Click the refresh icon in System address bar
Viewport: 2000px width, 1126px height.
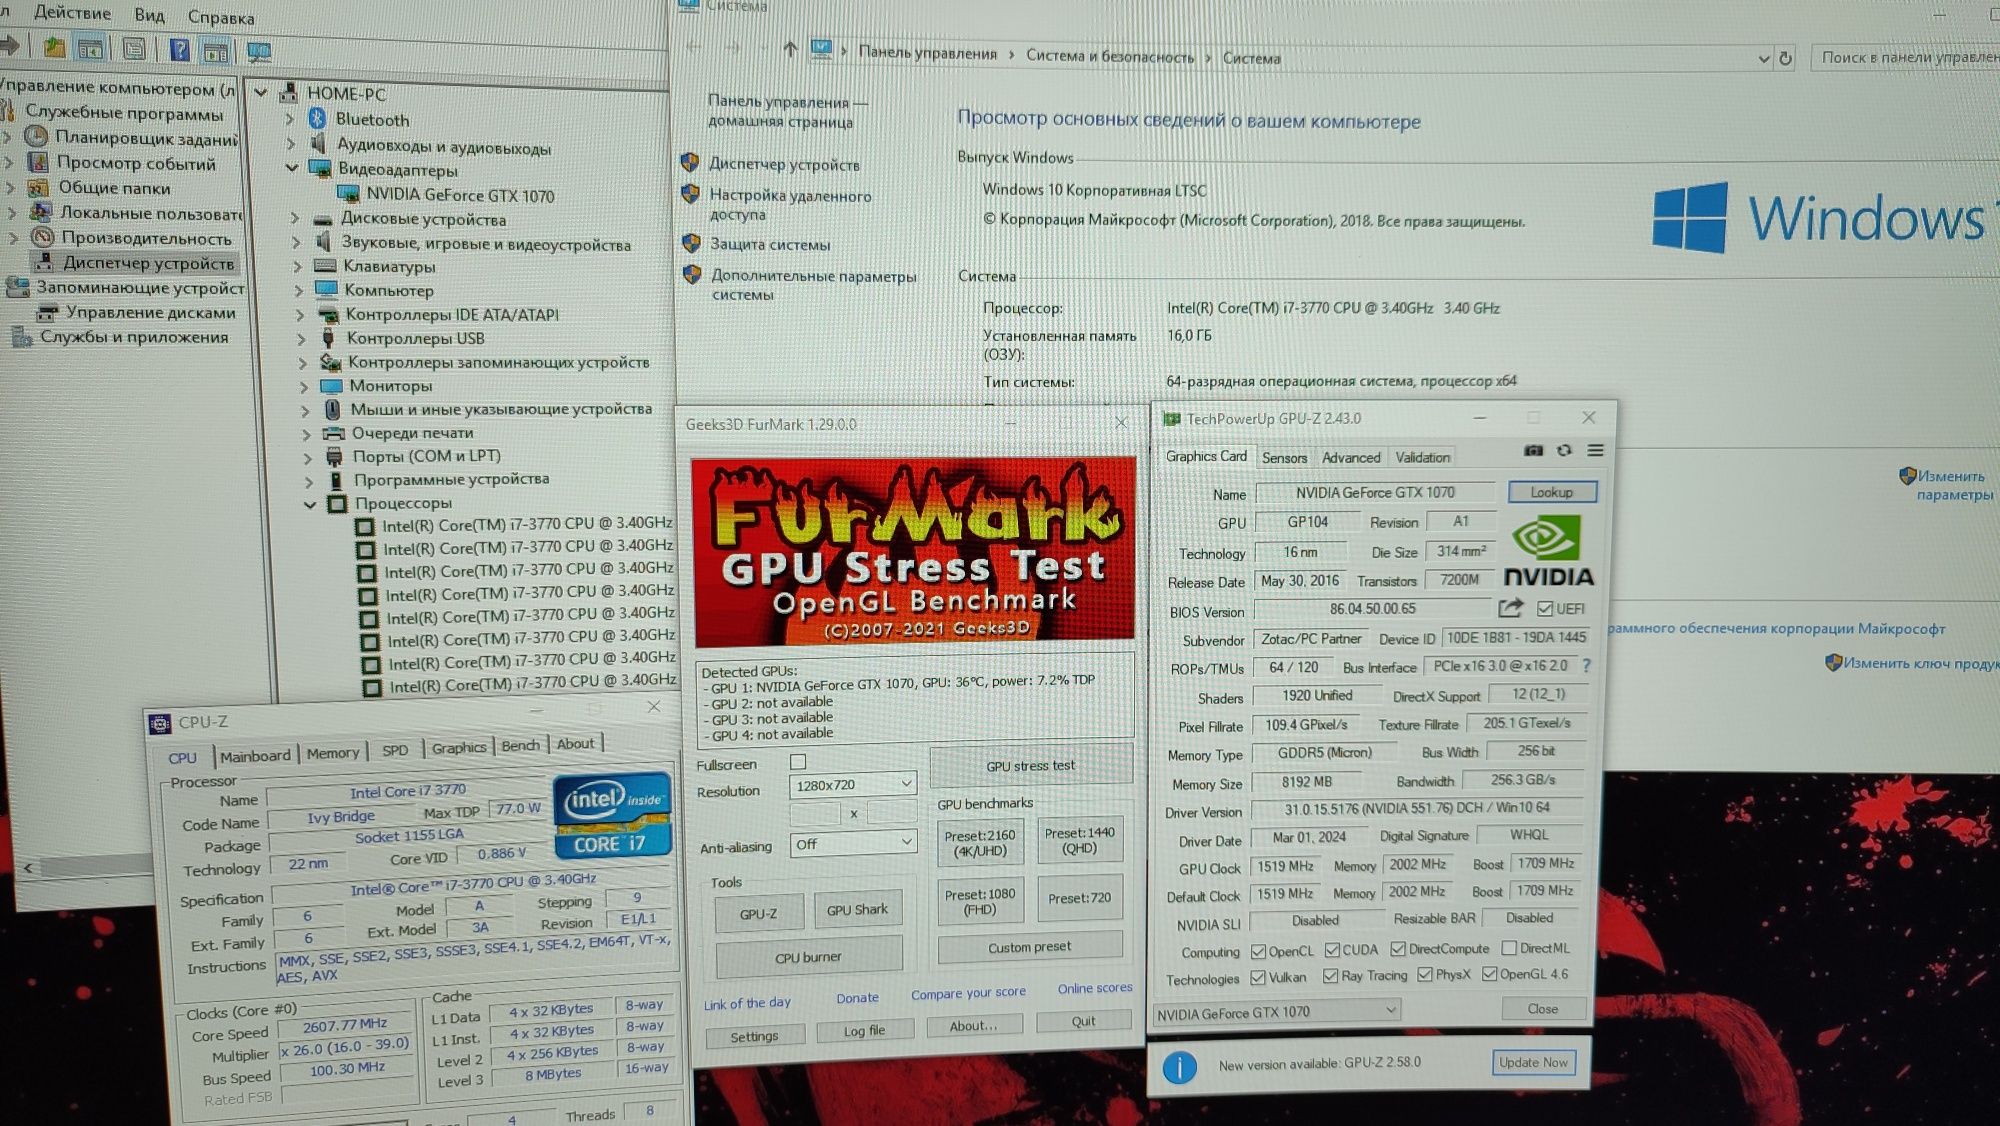[1786, 58]
